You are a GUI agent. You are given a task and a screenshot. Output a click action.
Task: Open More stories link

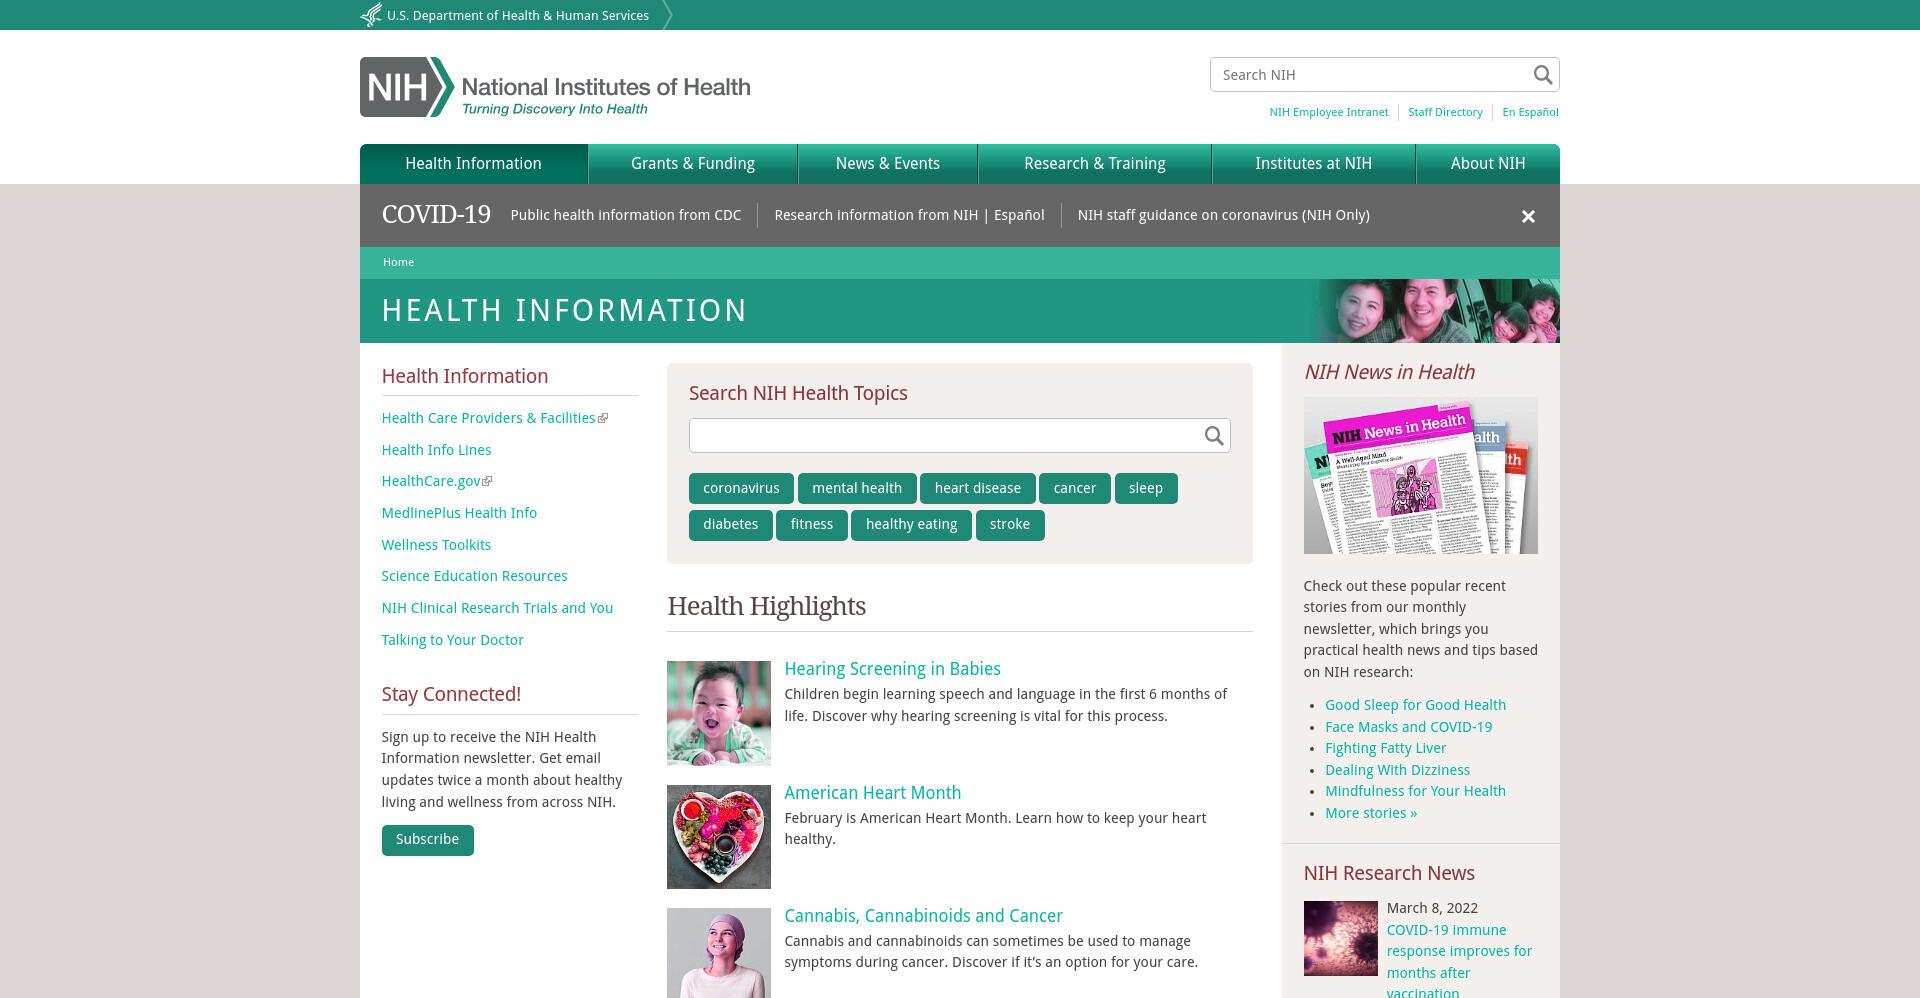click(1371, 813)
